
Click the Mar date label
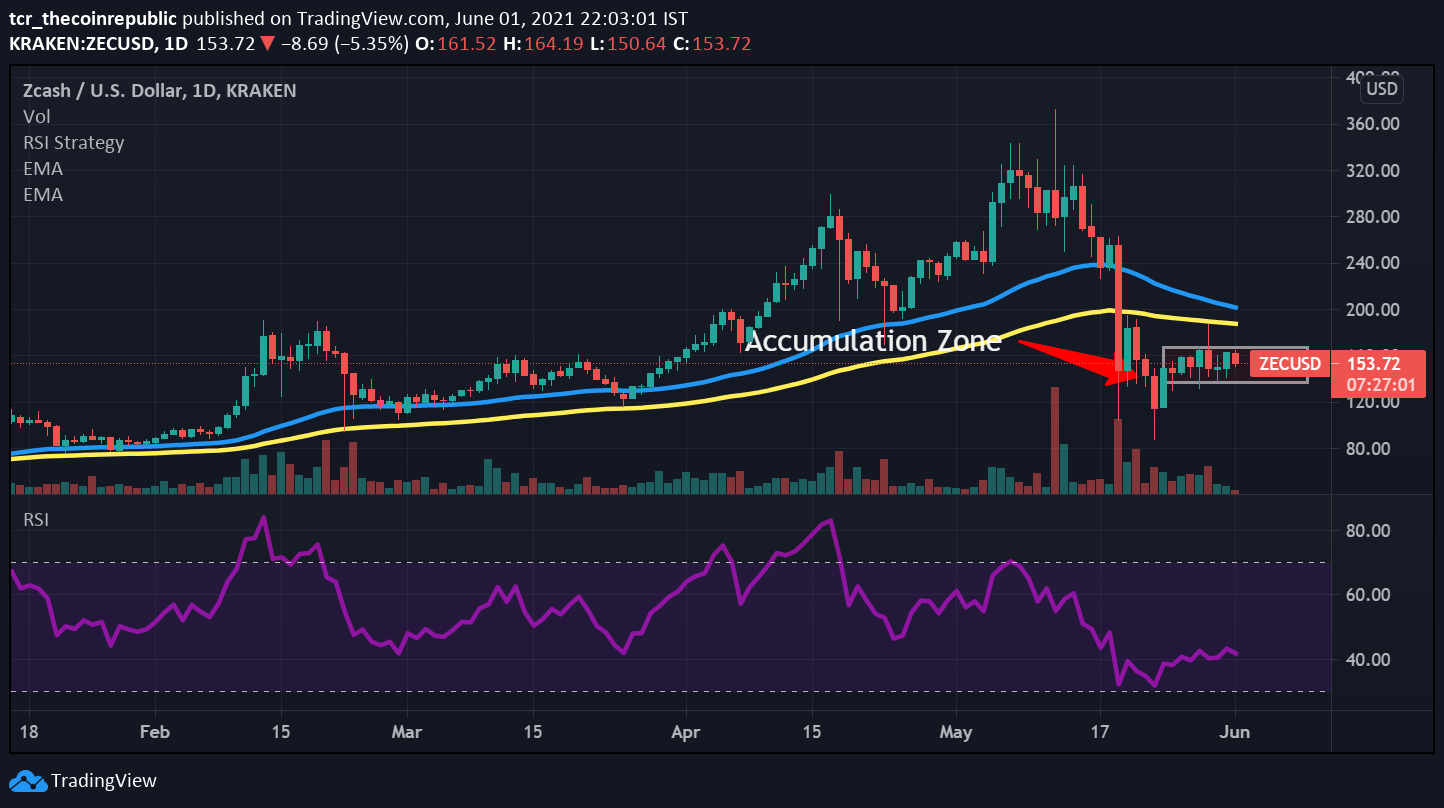[x=407, y=731]
